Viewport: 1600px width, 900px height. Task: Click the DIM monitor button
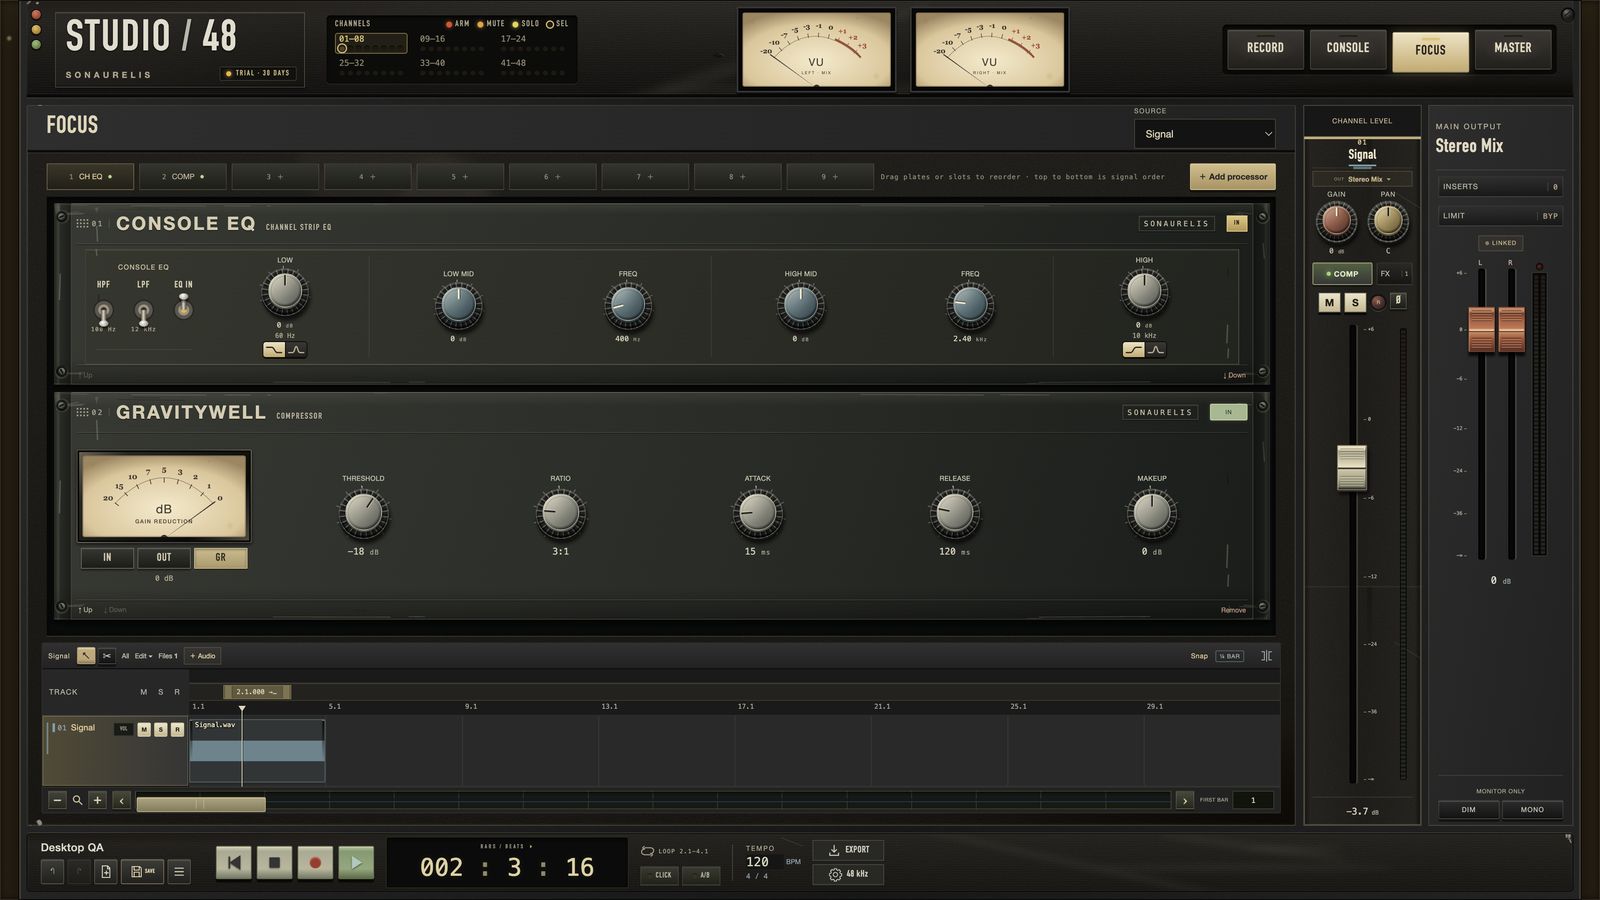tap(1468, 810)
